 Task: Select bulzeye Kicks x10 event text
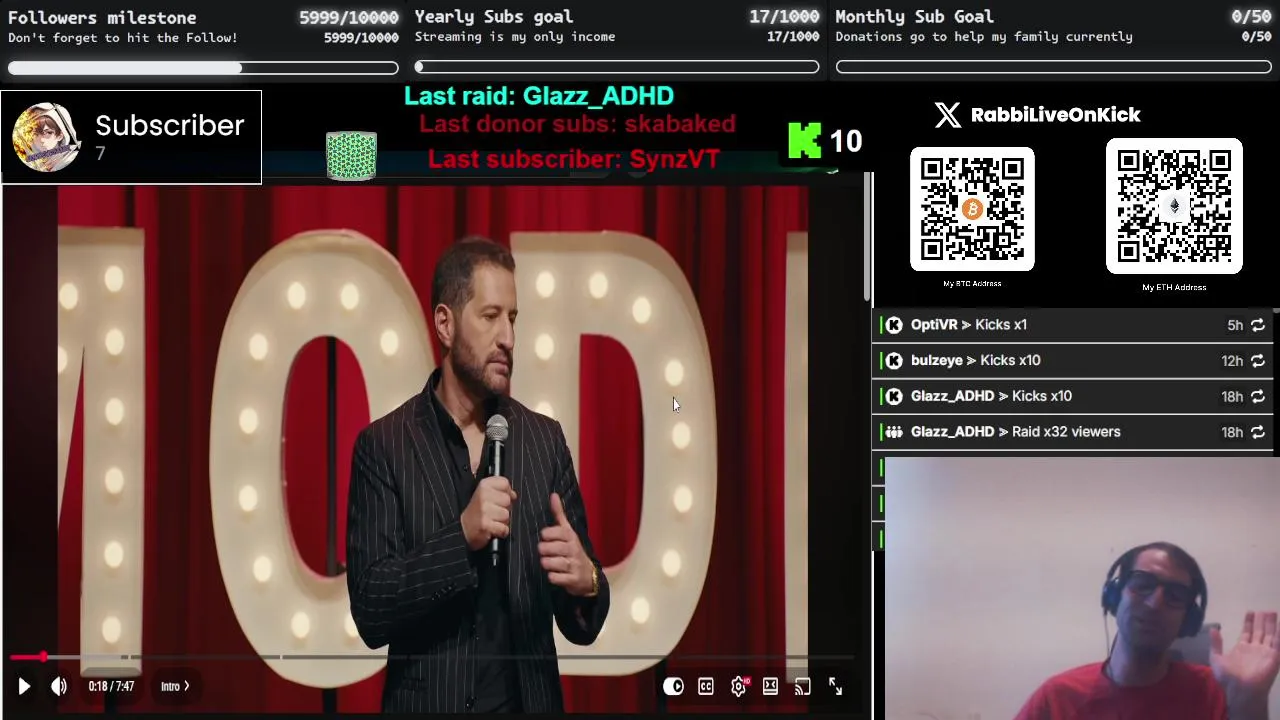pos(975,361)
